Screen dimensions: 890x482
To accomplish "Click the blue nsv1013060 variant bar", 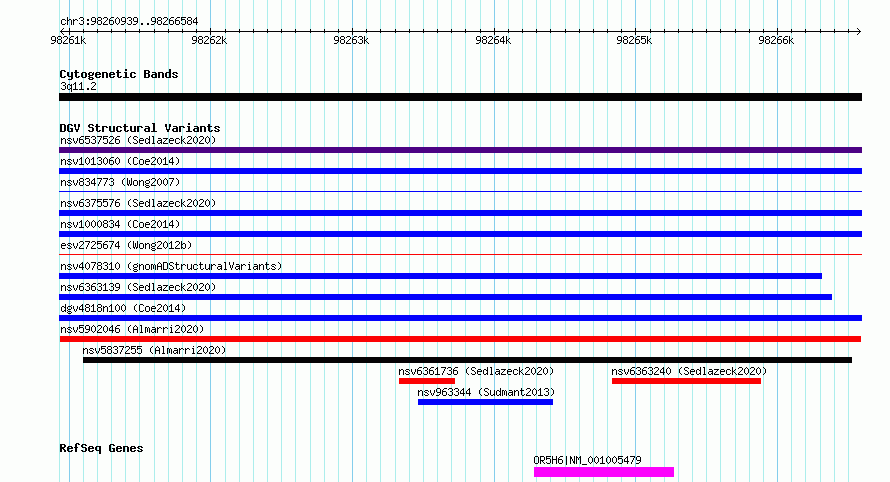I will (460, 171).
